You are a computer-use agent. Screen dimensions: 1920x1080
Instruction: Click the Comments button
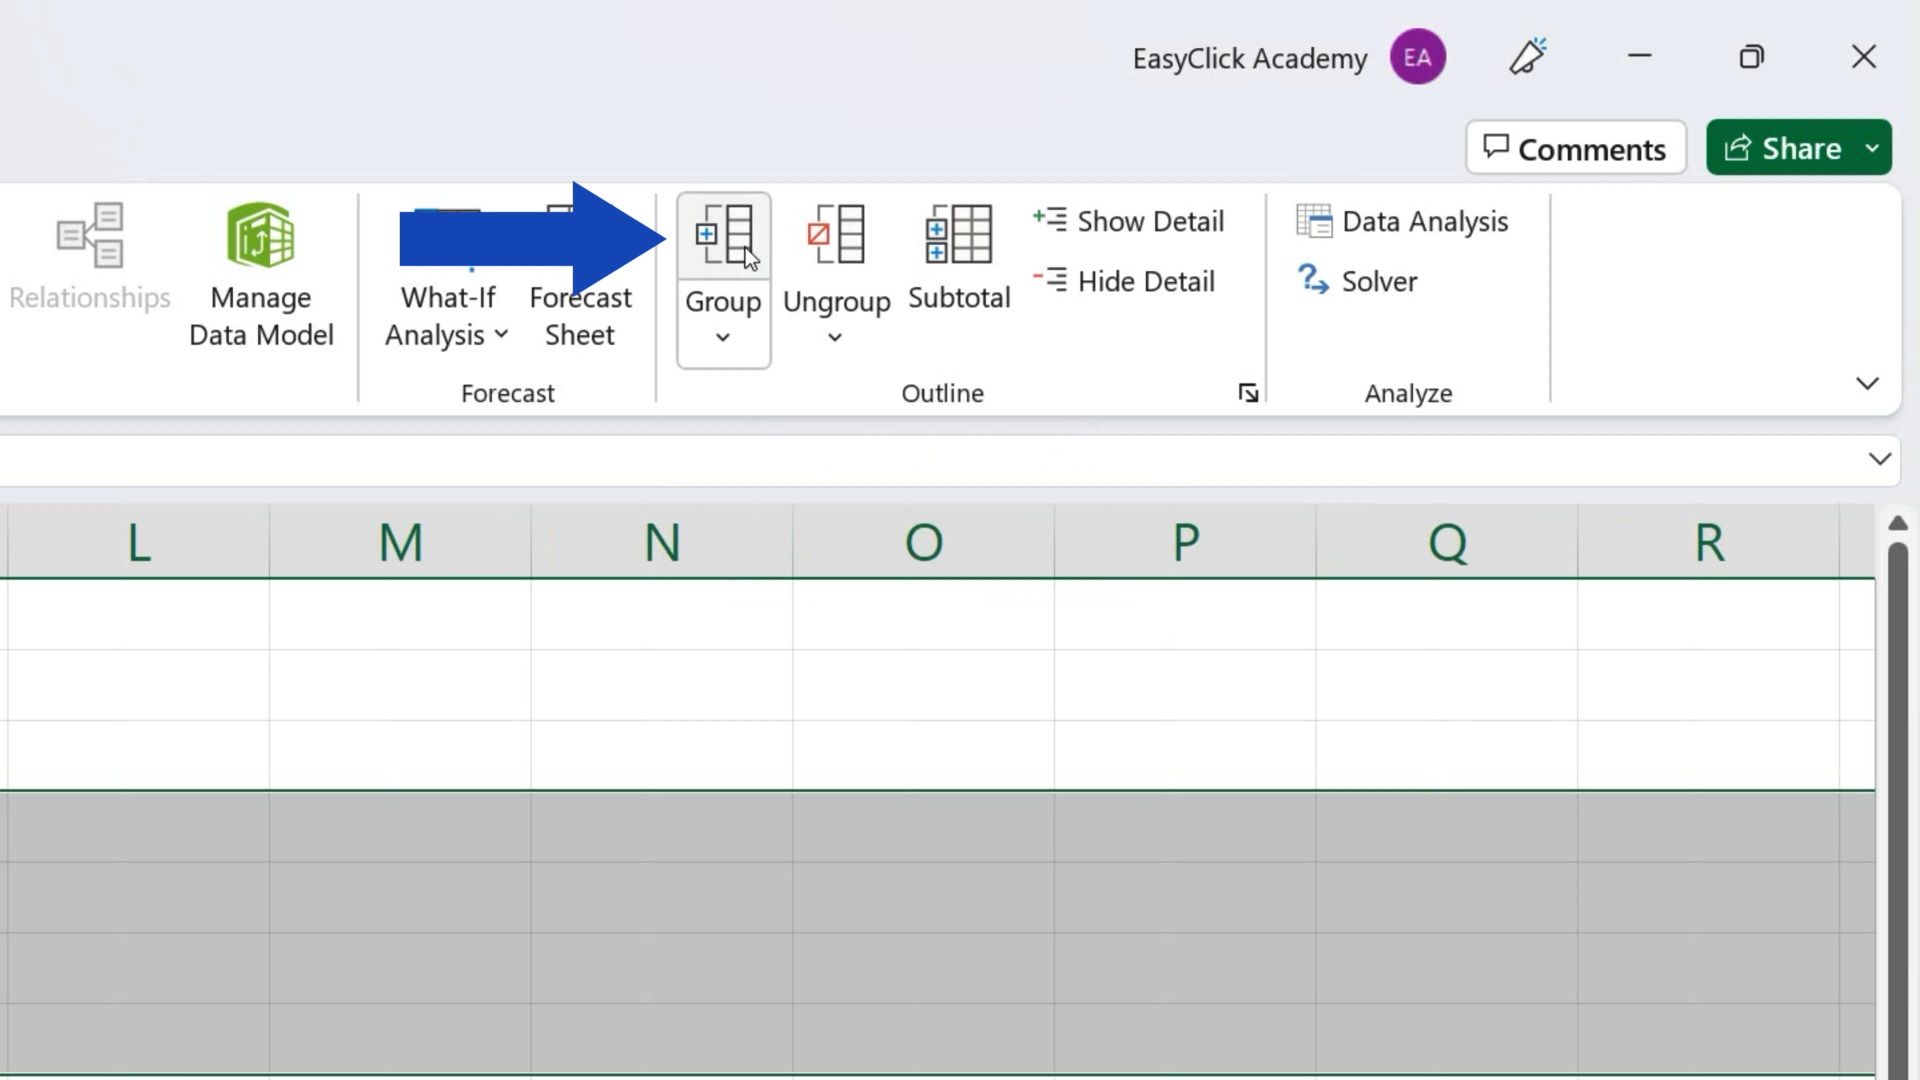[x=1576, y=148]
